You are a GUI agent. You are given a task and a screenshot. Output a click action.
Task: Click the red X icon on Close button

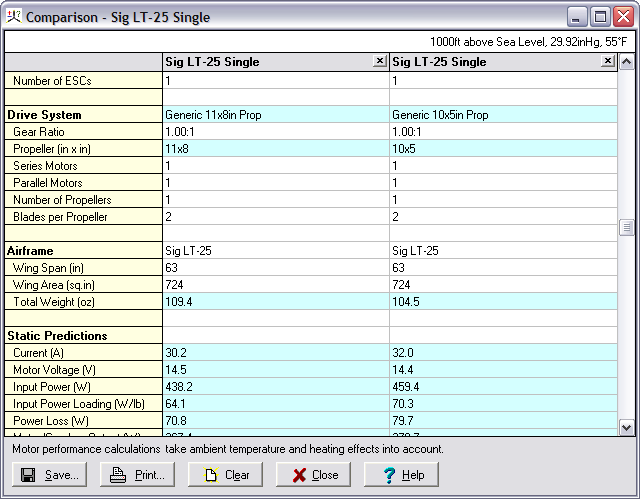299,475
